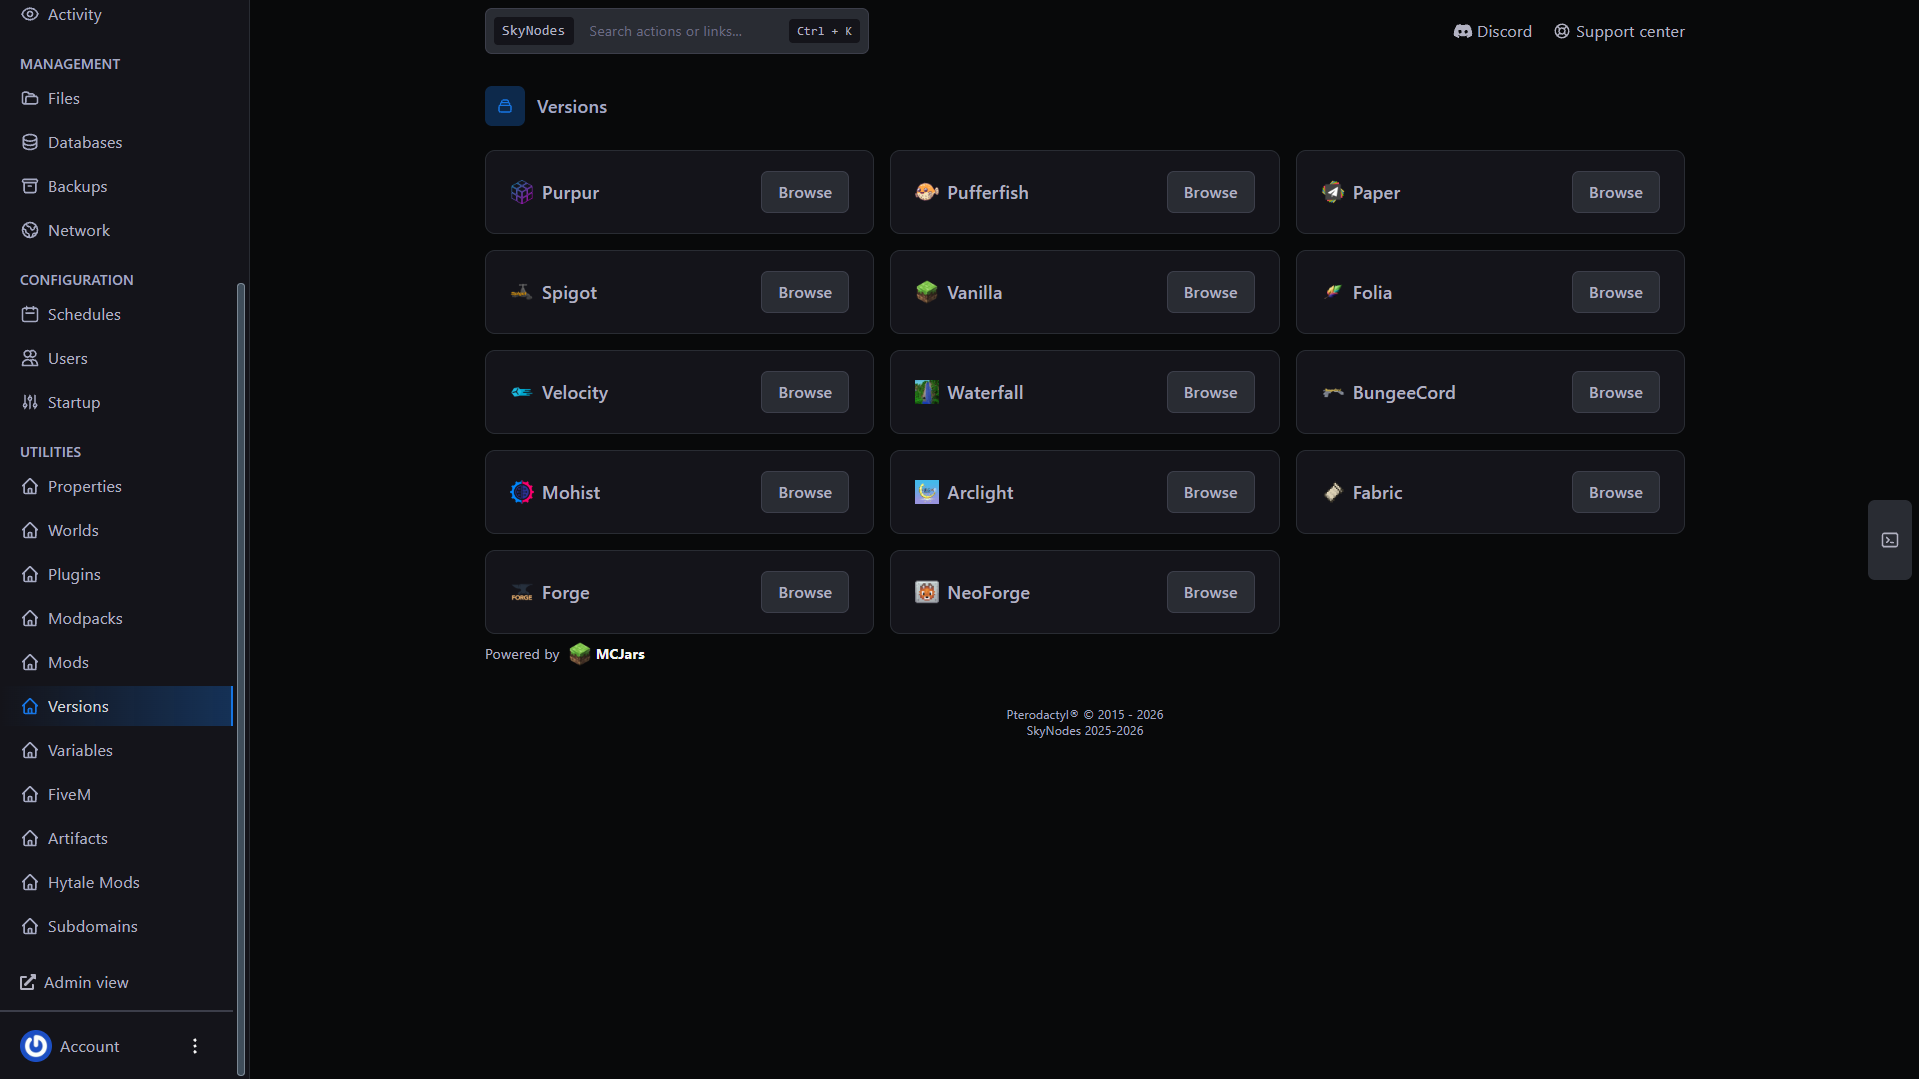Screen dimensions: 1919x1079
Task: Open Backups page
Action: 116,186
